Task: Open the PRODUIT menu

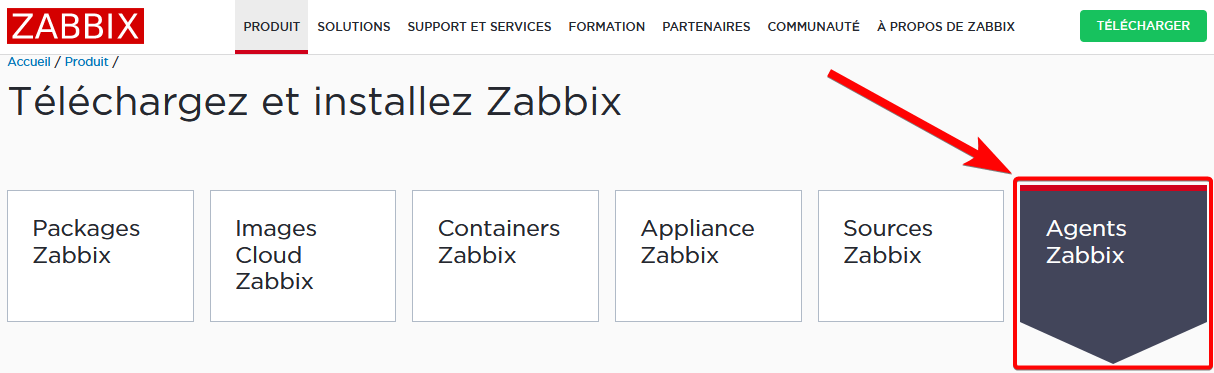Action: click(272, 27)
